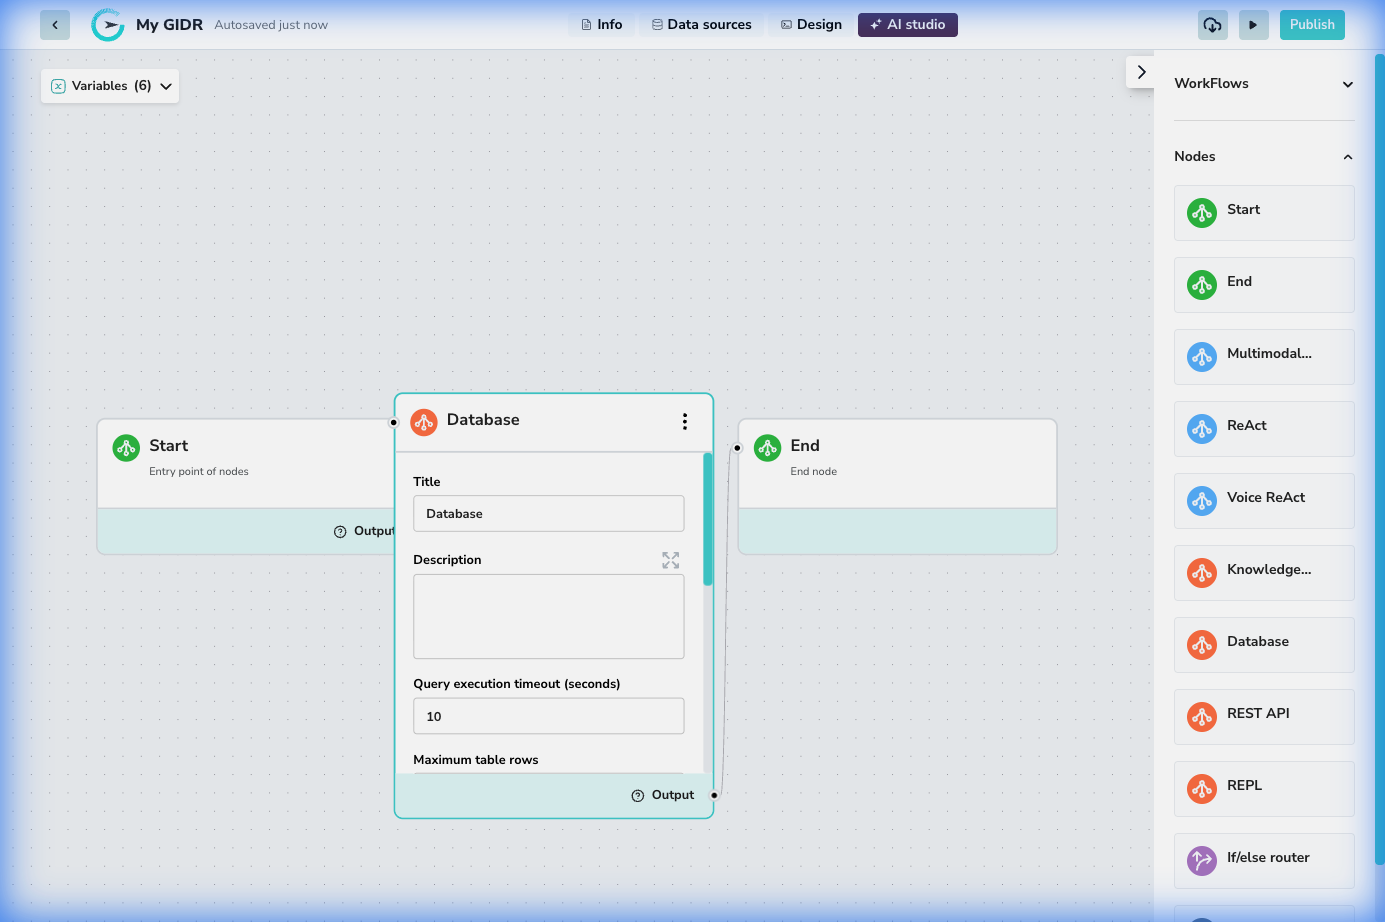Collapse the right sidebar with the arrow

click(1141, 72)
